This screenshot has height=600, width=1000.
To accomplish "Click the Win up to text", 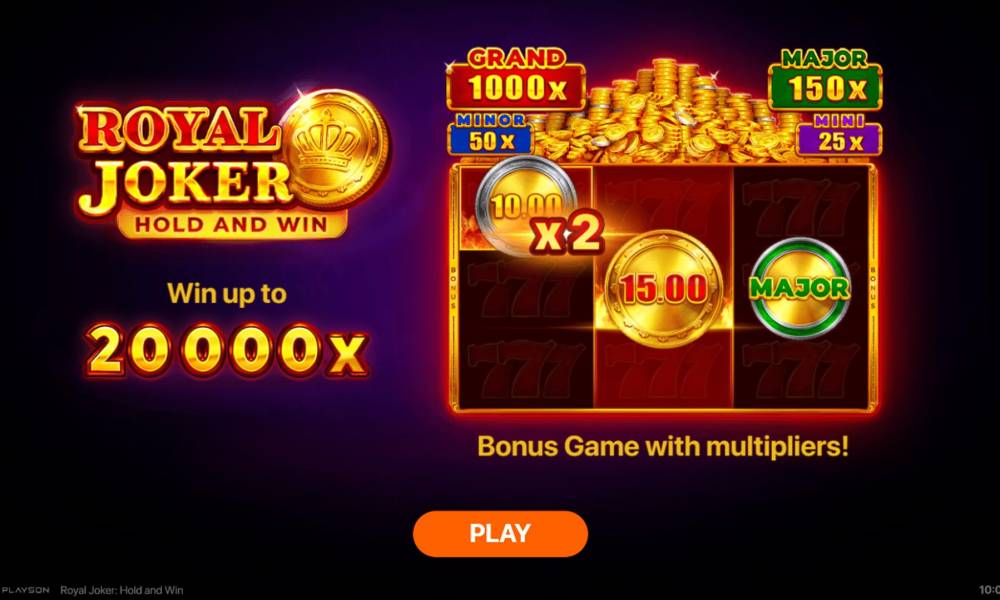I will coord(227,294).
